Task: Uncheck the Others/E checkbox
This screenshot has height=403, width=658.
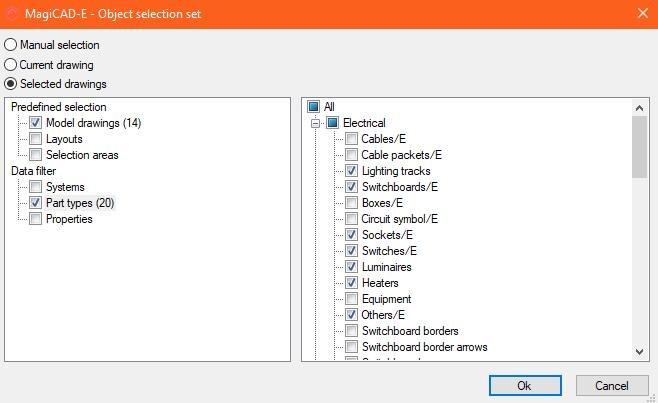Action: coord(351,314)
